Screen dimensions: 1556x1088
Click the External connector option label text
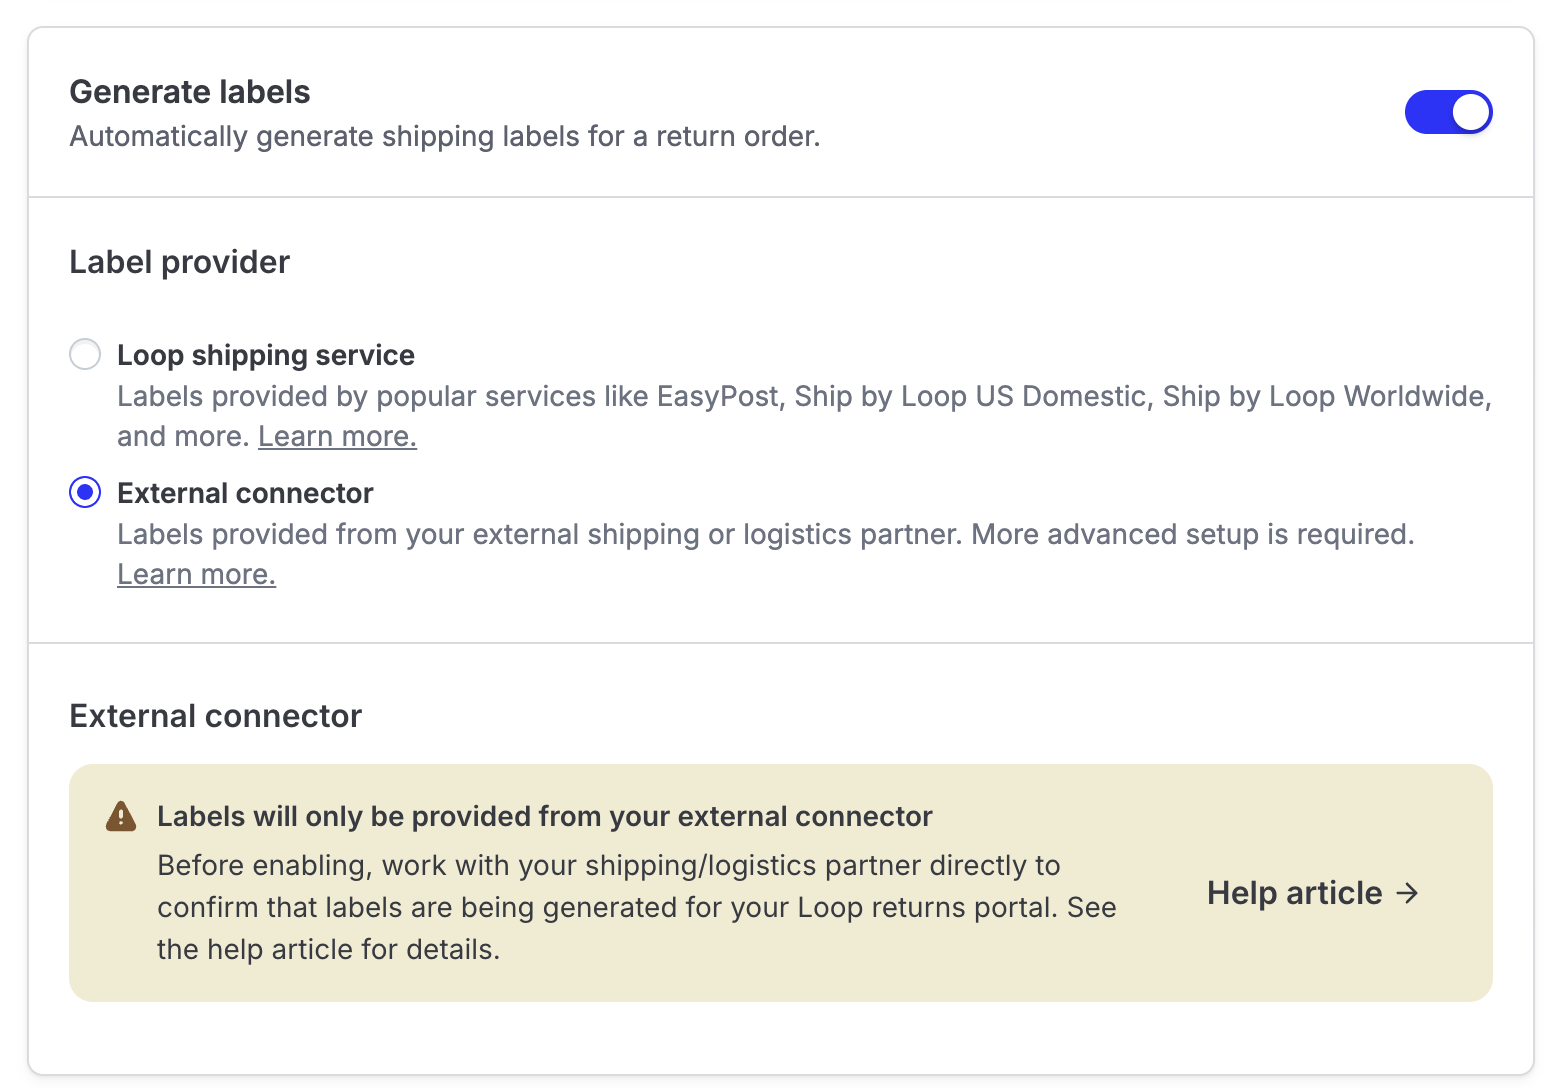(245, 493)
